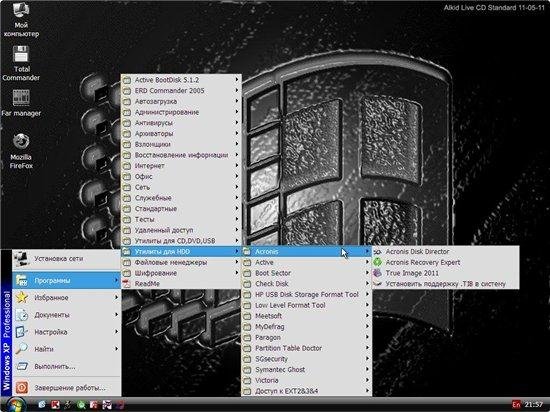Select the MyDefrag menu entry

tap(306, 327)
